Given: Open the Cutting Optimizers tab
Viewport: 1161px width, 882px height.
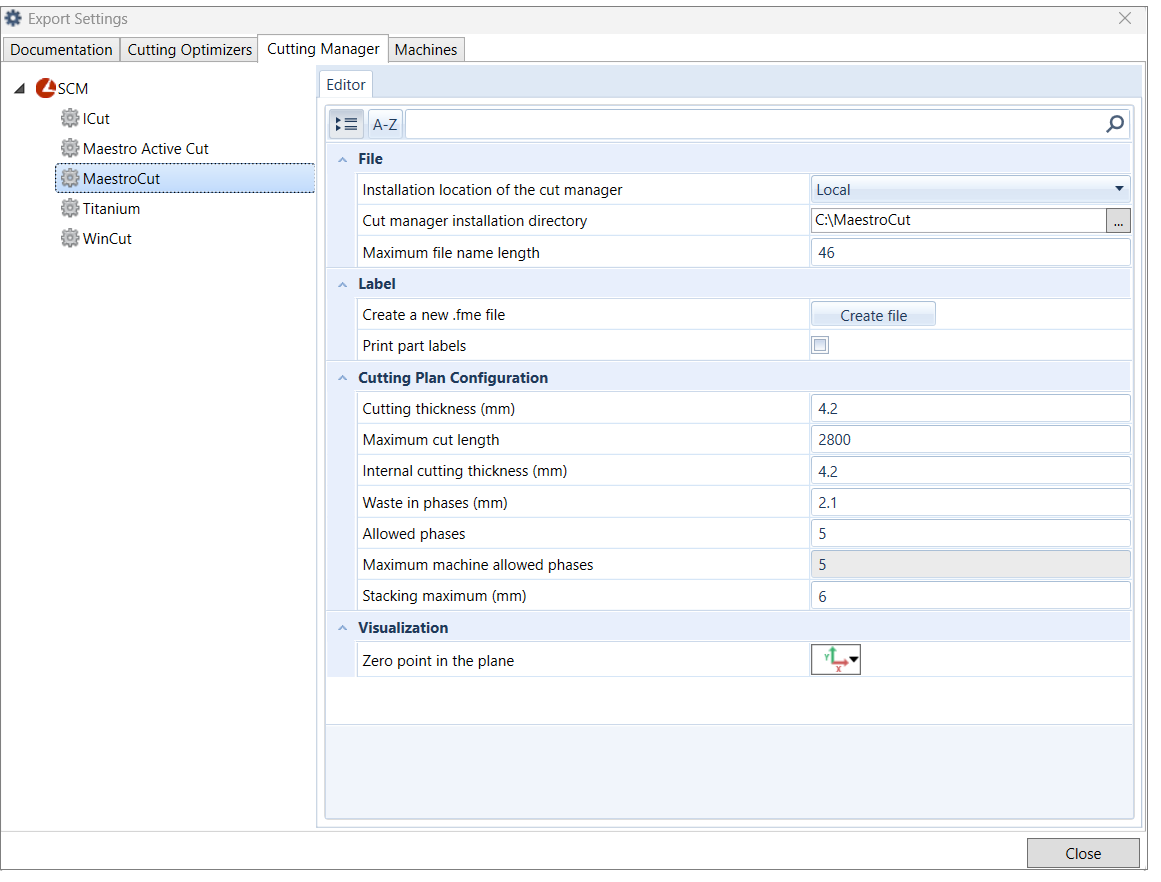Looking at the screenshot, I should tap(190, 50).
